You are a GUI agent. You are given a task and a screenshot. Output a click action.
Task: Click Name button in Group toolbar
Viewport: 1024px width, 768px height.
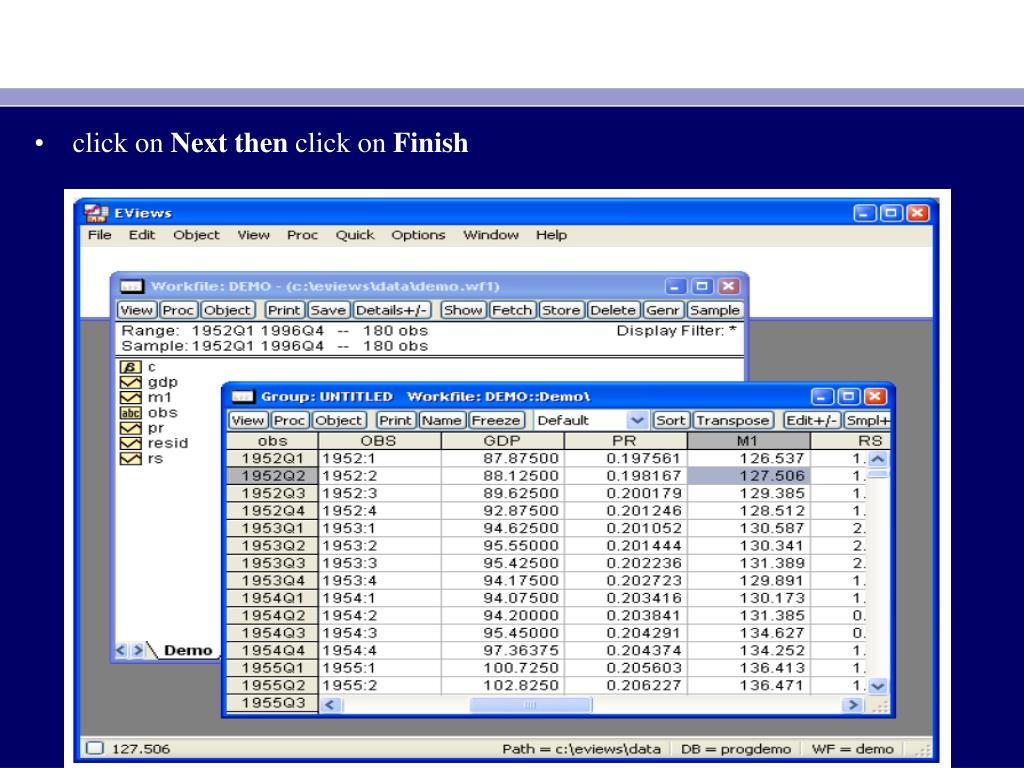pyautogui.click(x=441, y=421)
